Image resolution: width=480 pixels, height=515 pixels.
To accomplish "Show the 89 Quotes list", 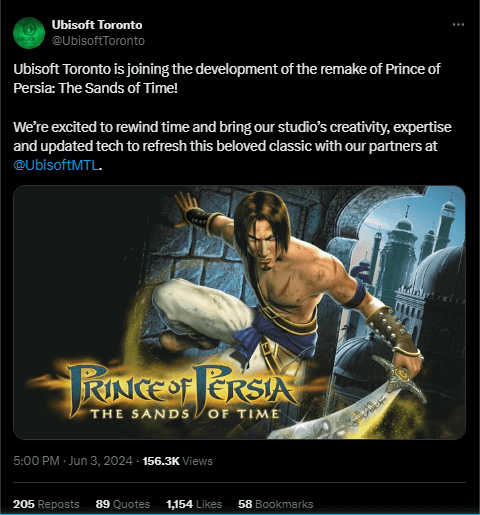I will 123,504.
